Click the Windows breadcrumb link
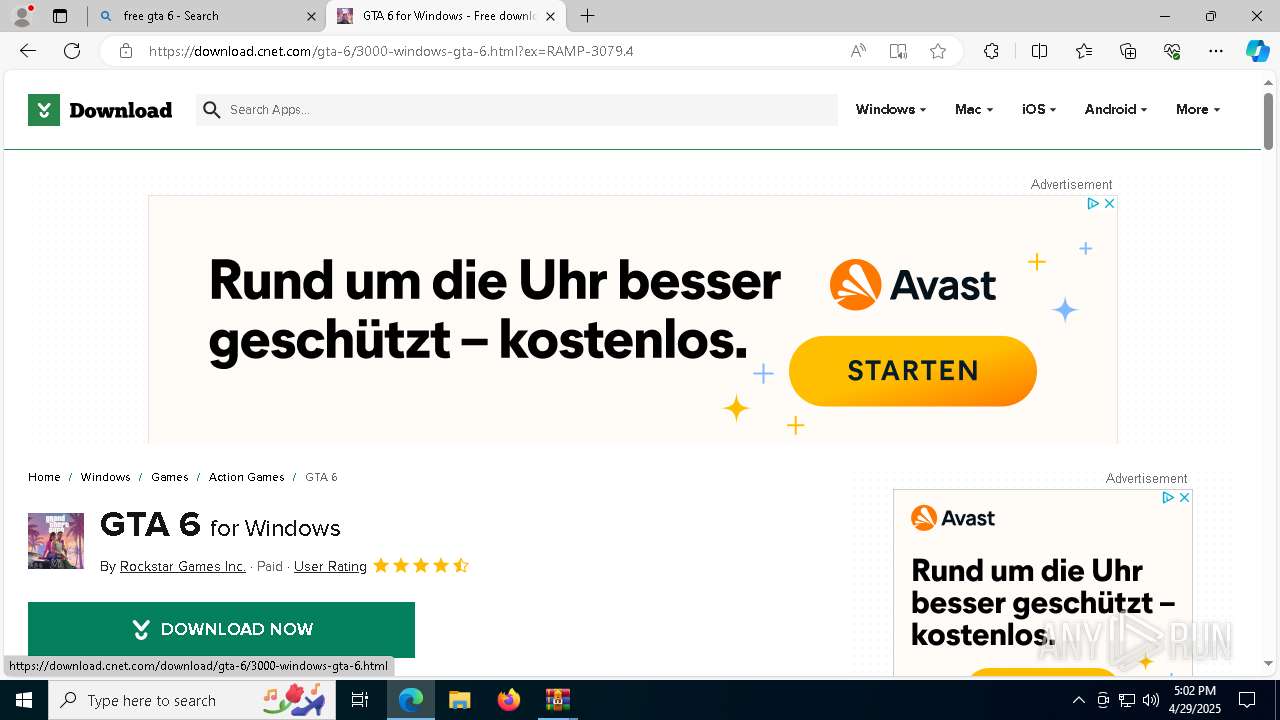Screen dimensions: 1280x720 (x=106, y=477)
